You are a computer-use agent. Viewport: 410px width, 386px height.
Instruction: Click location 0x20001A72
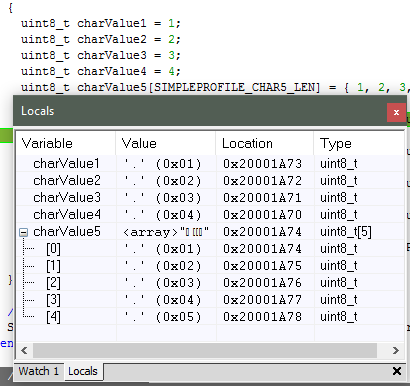point(262,181)
